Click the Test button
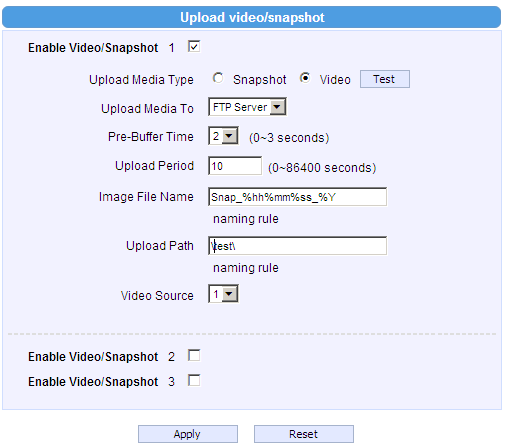The image size is (506, 446). coord(385,79)
